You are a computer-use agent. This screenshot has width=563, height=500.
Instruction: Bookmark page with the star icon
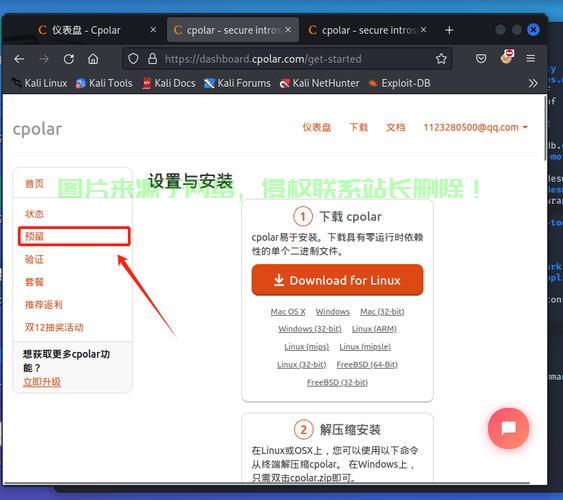pyautogui.click(x=441, y=59)
